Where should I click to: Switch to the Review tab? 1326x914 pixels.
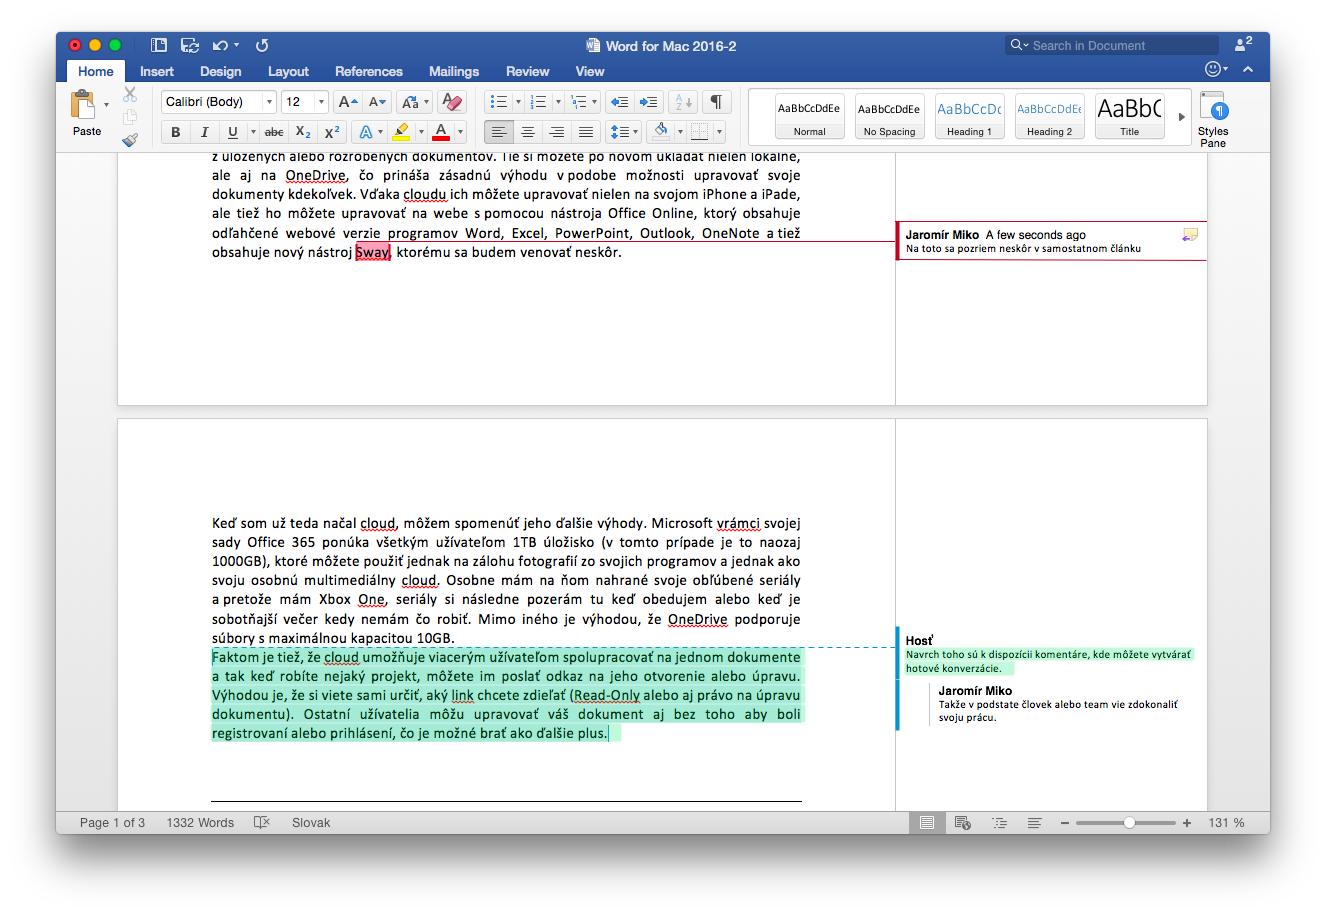(x=527, y=71)
